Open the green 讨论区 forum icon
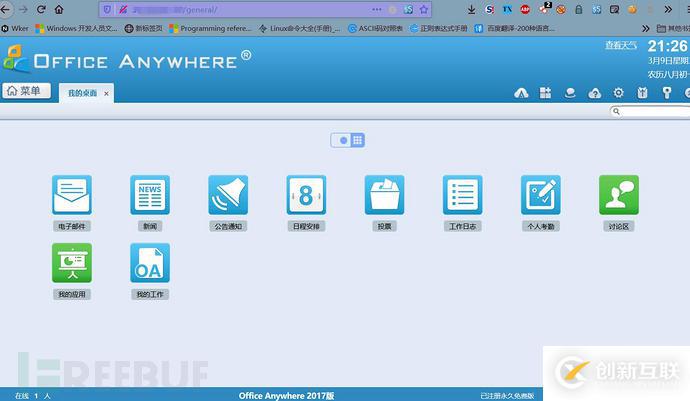 (619, 195)
